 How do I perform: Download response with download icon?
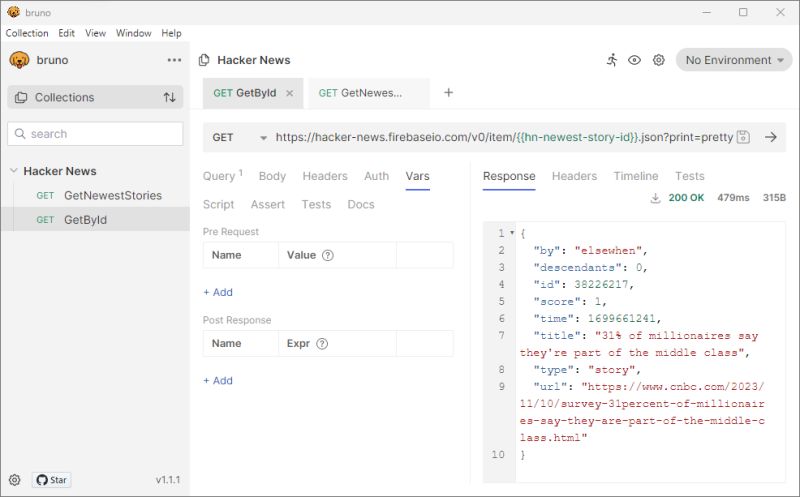[x=656, y=198]
